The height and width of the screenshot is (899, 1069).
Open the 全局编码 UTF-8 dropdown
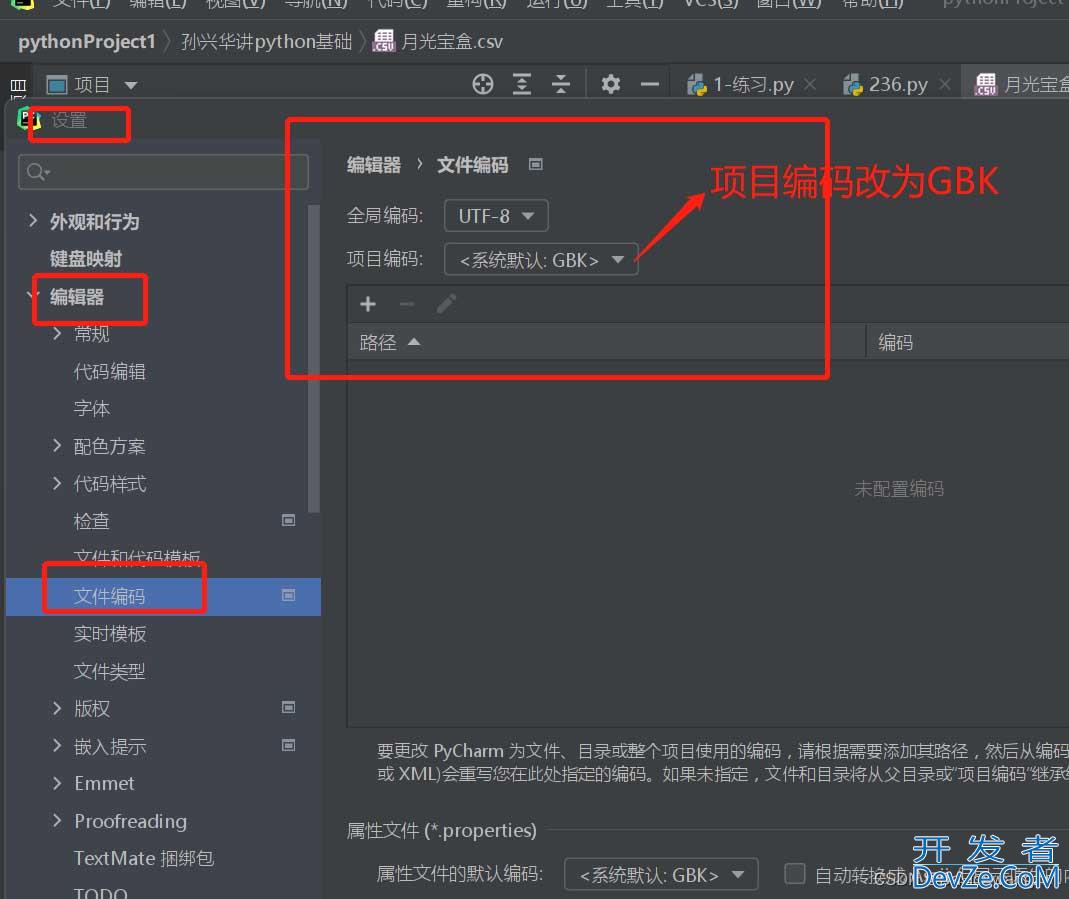click(496, 216)
